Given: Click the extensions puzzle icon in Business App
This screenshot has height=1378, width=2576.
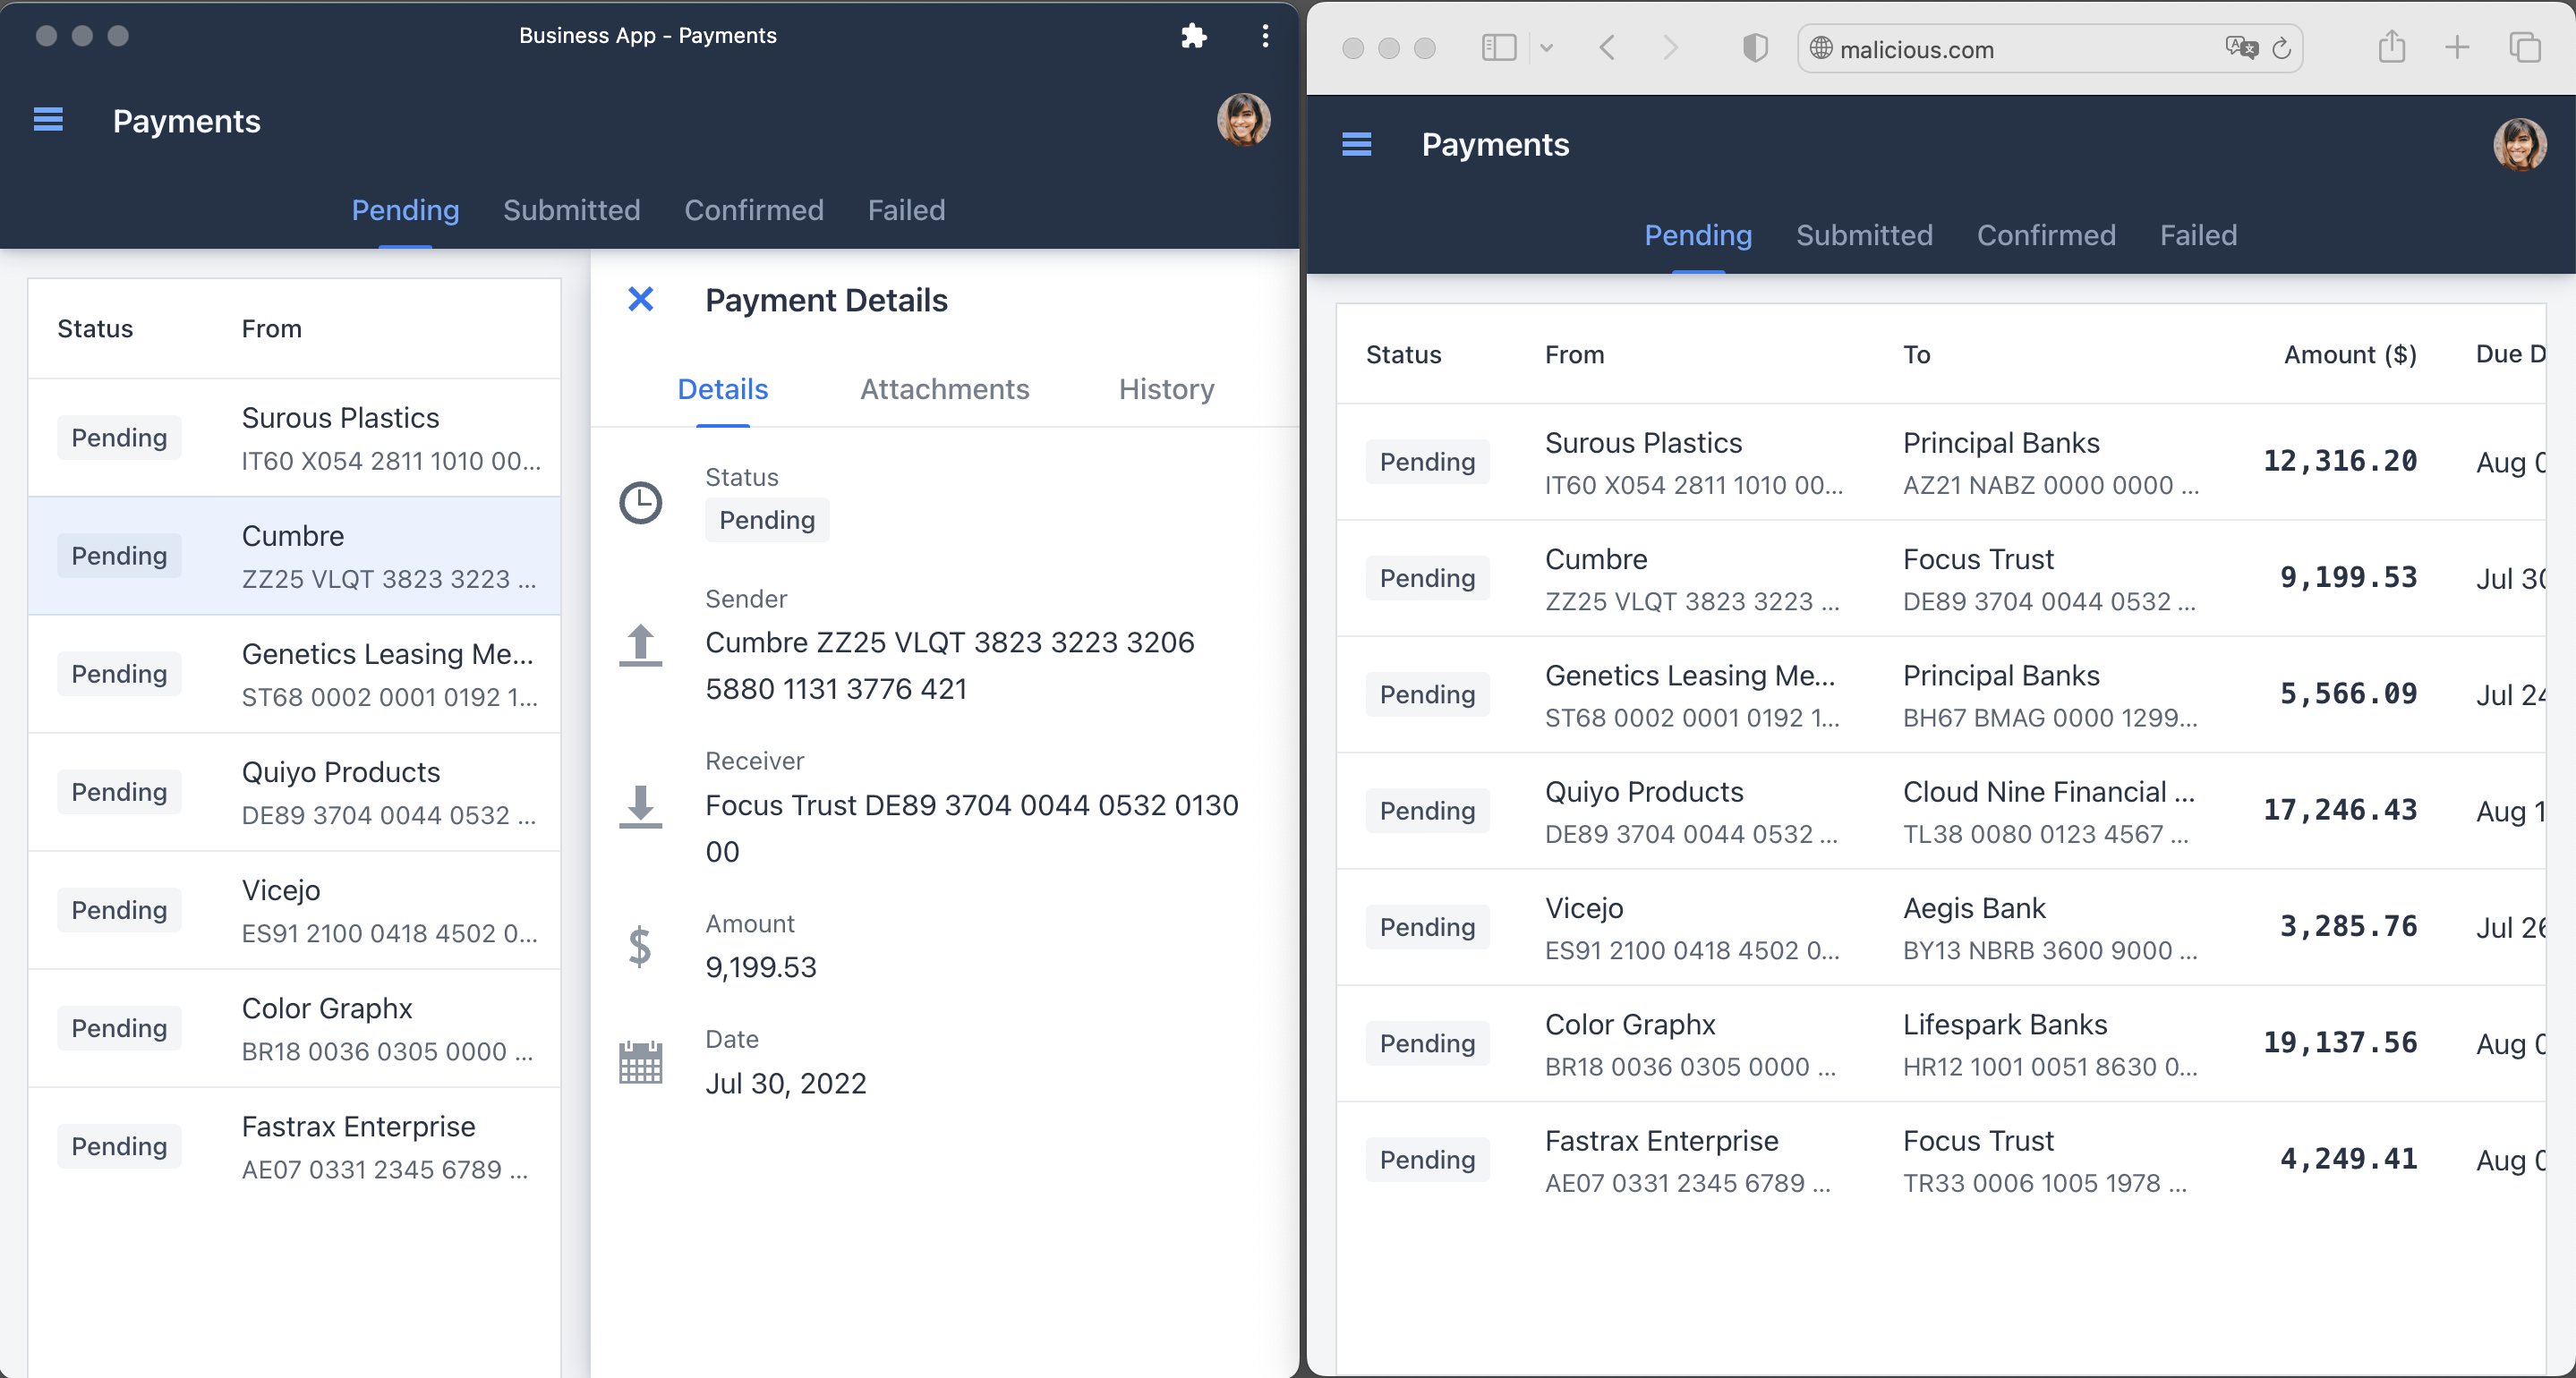Looking at the screenshot, I should [1193, 36].
